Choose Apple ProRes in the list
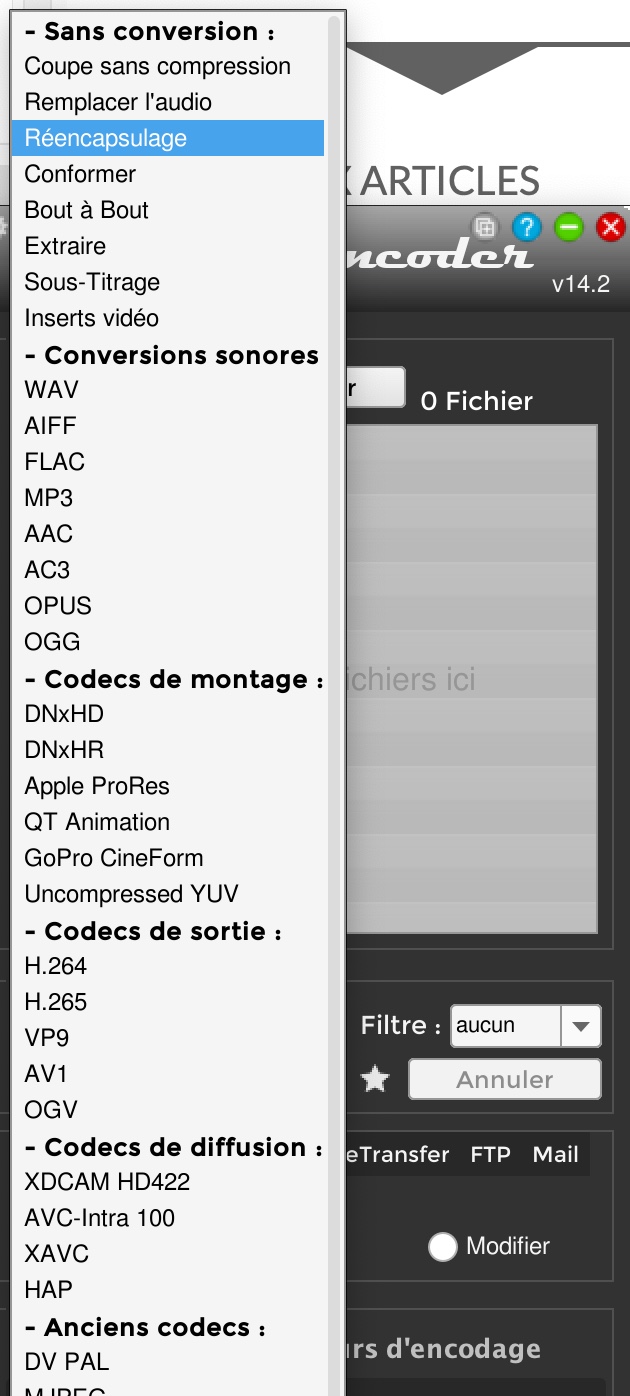 (x=97, y=786)
